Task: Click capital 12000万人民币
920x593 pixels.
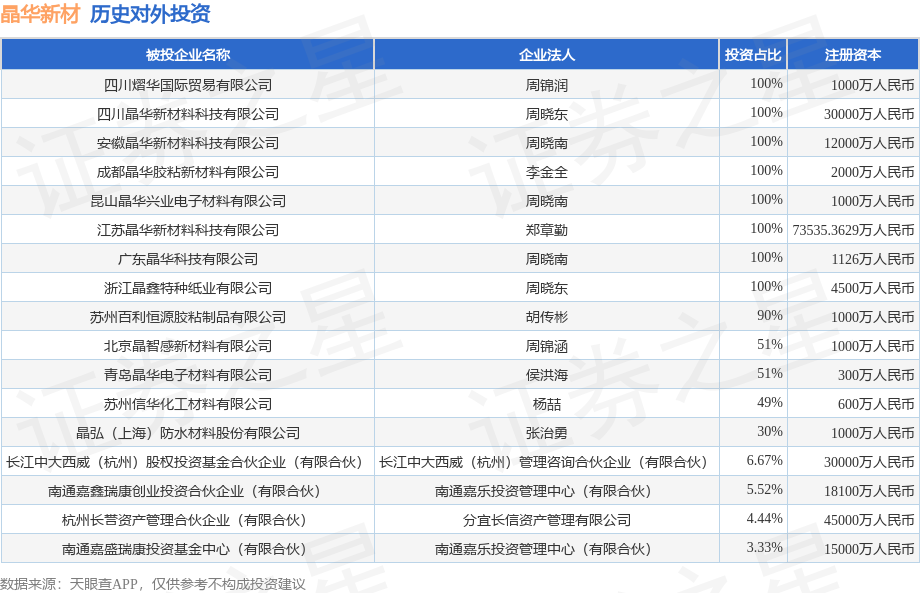Action: click(869, 143)
